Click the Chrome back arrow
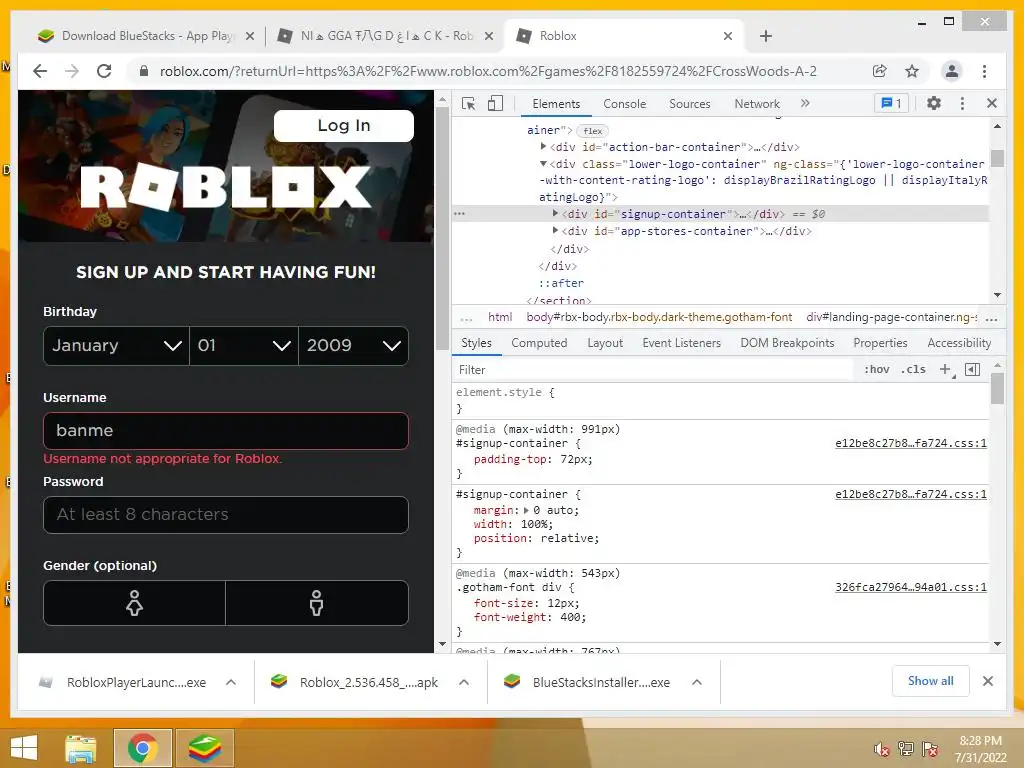Image resolution: width=1024 pixels, height=768 pixels. coord(40,71)
